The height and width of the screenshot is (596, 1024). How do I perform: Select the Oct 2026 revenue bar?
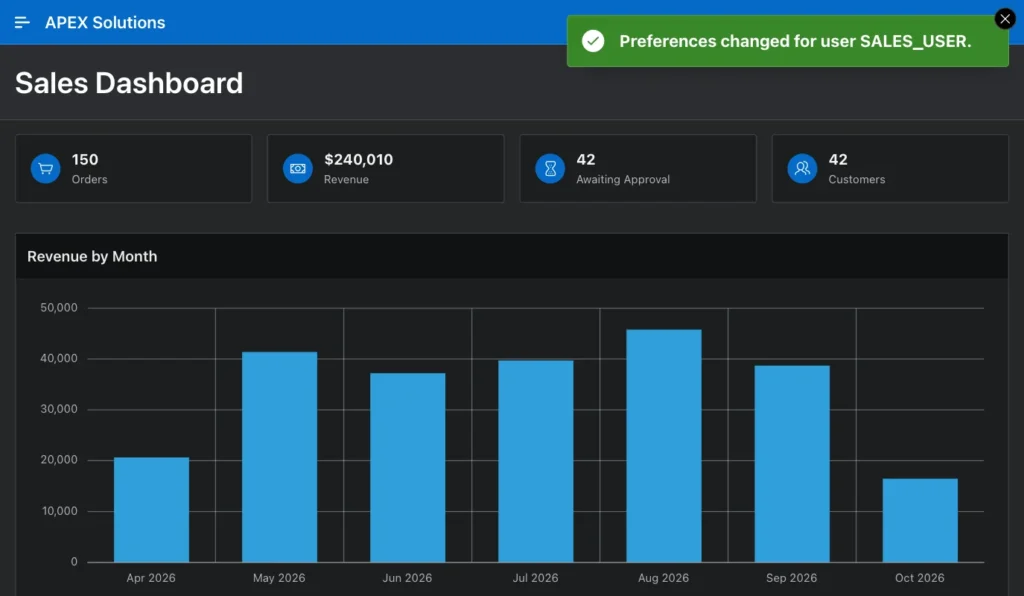[x=920, y=520]
